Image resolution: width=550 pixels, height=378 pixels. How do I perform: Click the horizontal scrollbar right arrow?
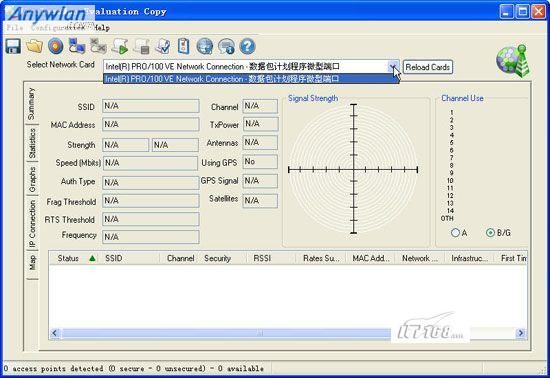click(521, 333)
